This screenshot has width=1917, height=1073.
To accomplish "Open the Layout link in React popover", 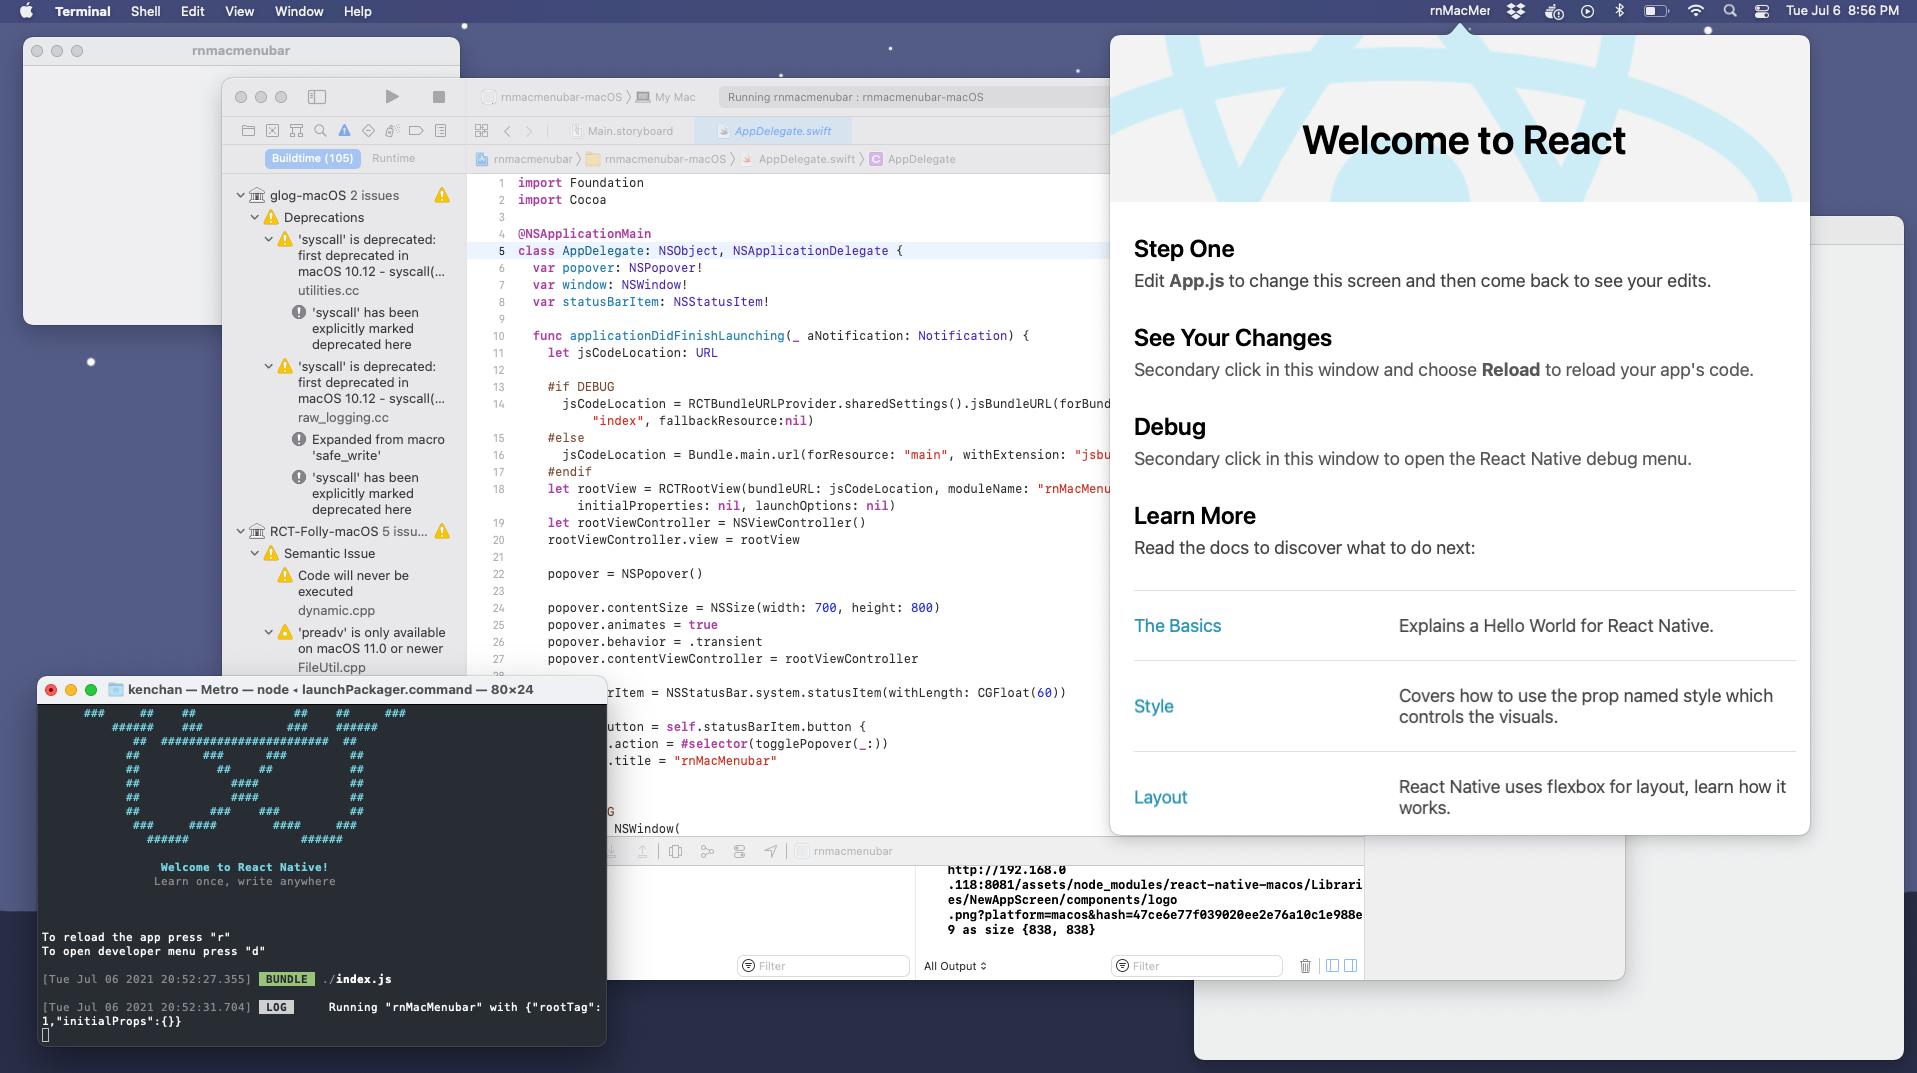I will tap(1160, 798).
